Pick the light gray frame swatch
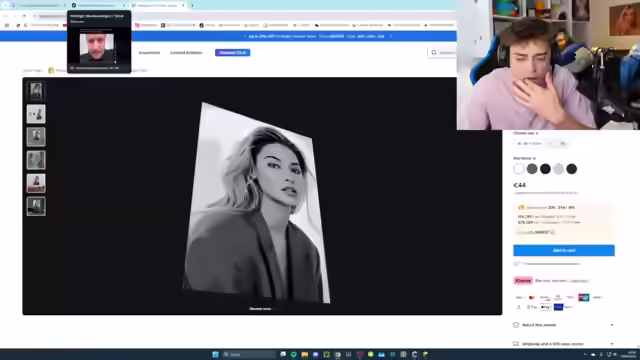 [x=558, y=169]
